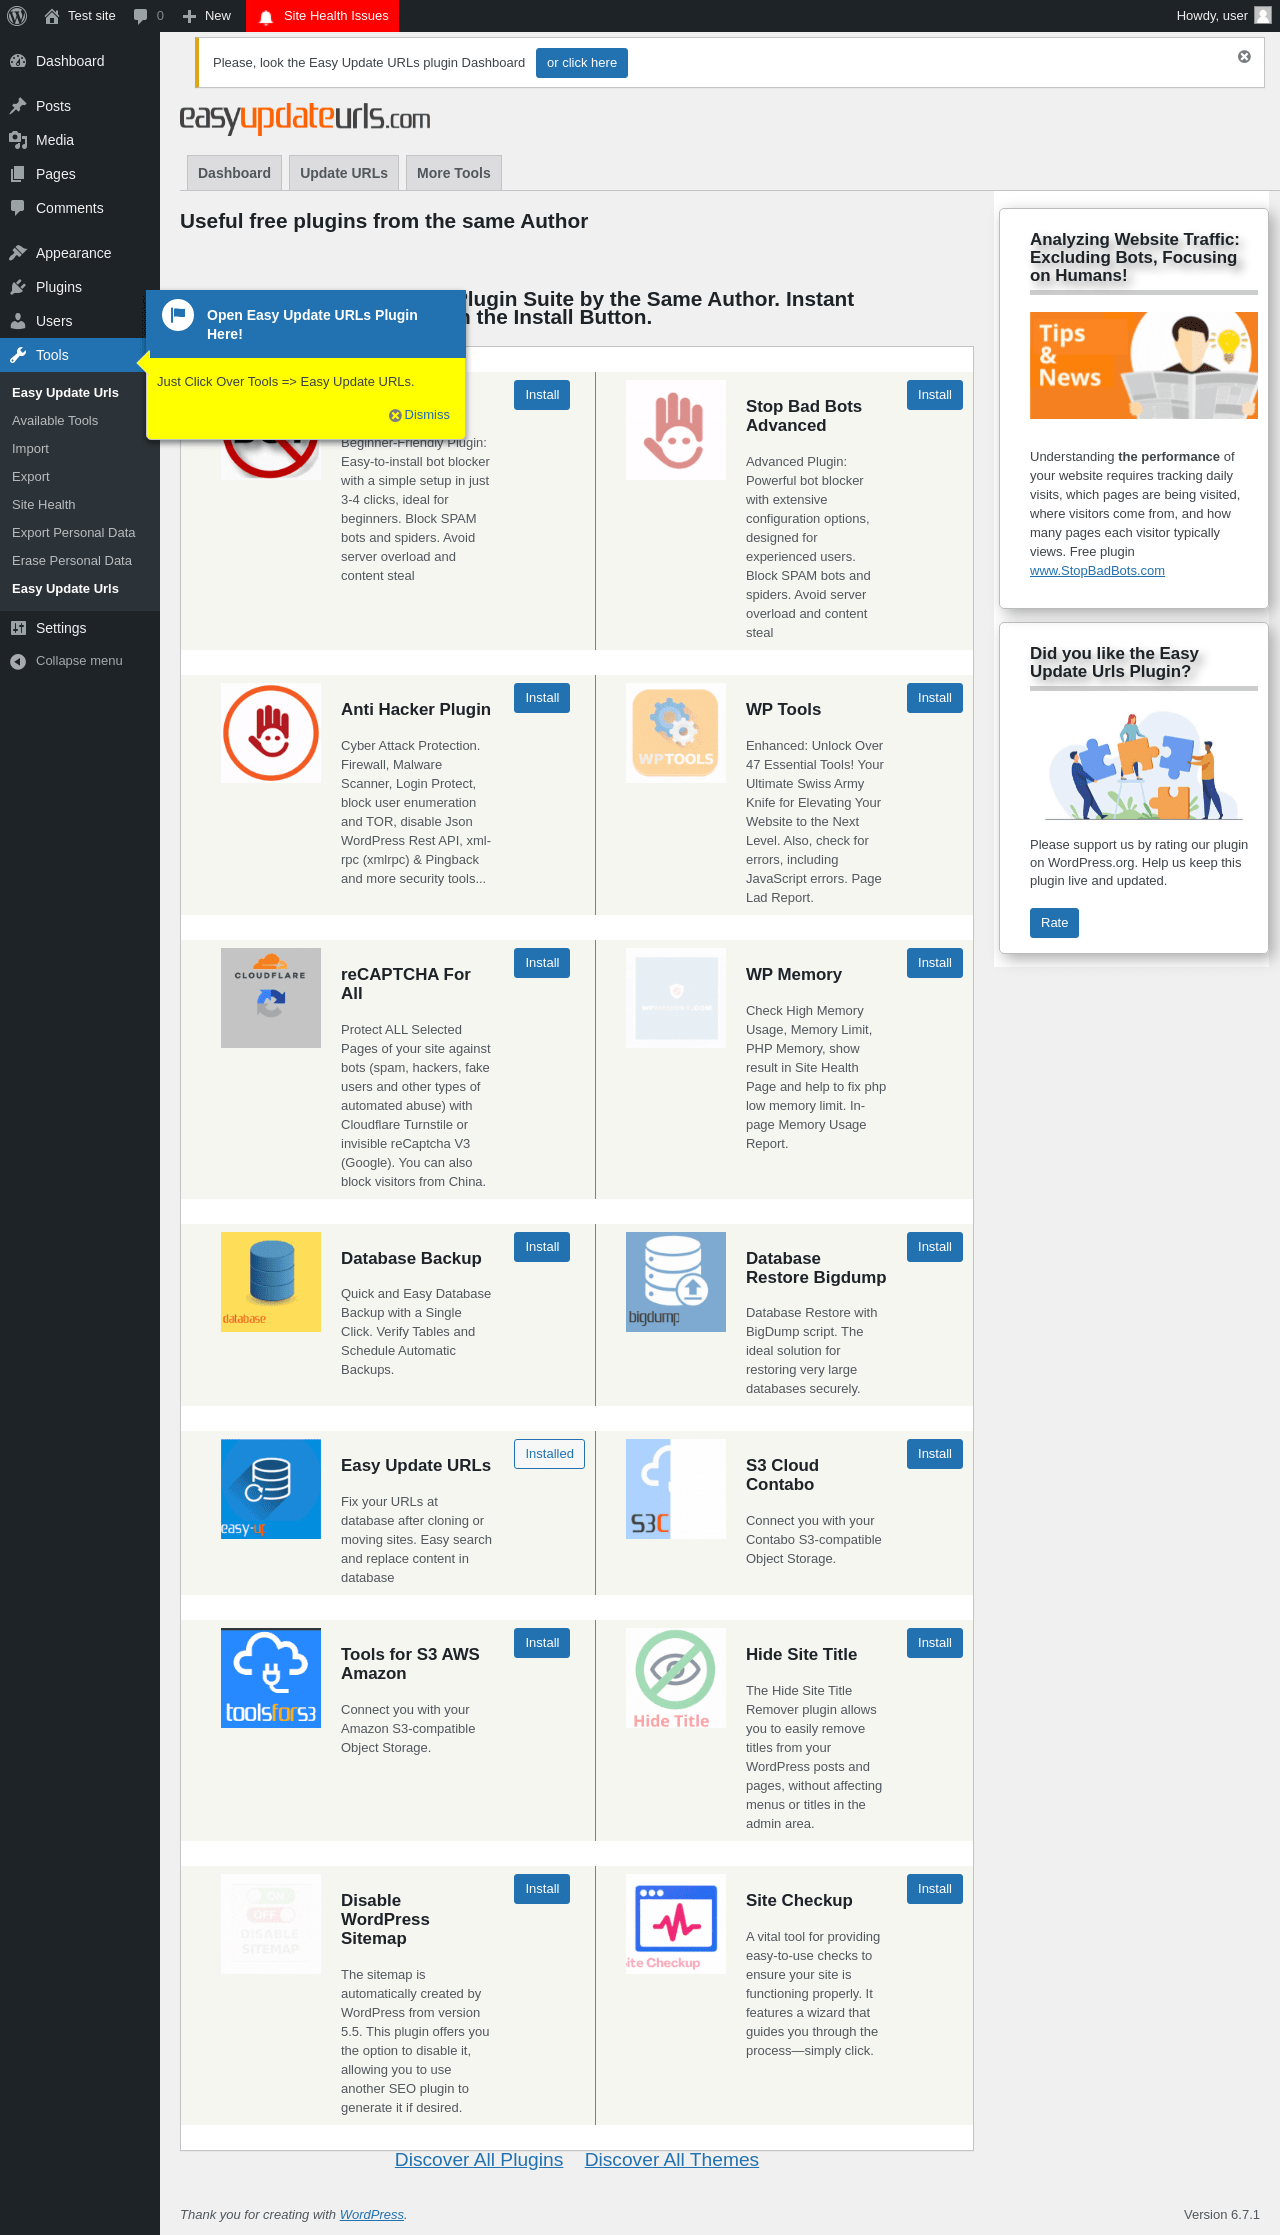The height and width of the screenshot is (2235, 1280).
Task: Install the Stop Bad Bots Advanced plugin
Action: [935, 395]
